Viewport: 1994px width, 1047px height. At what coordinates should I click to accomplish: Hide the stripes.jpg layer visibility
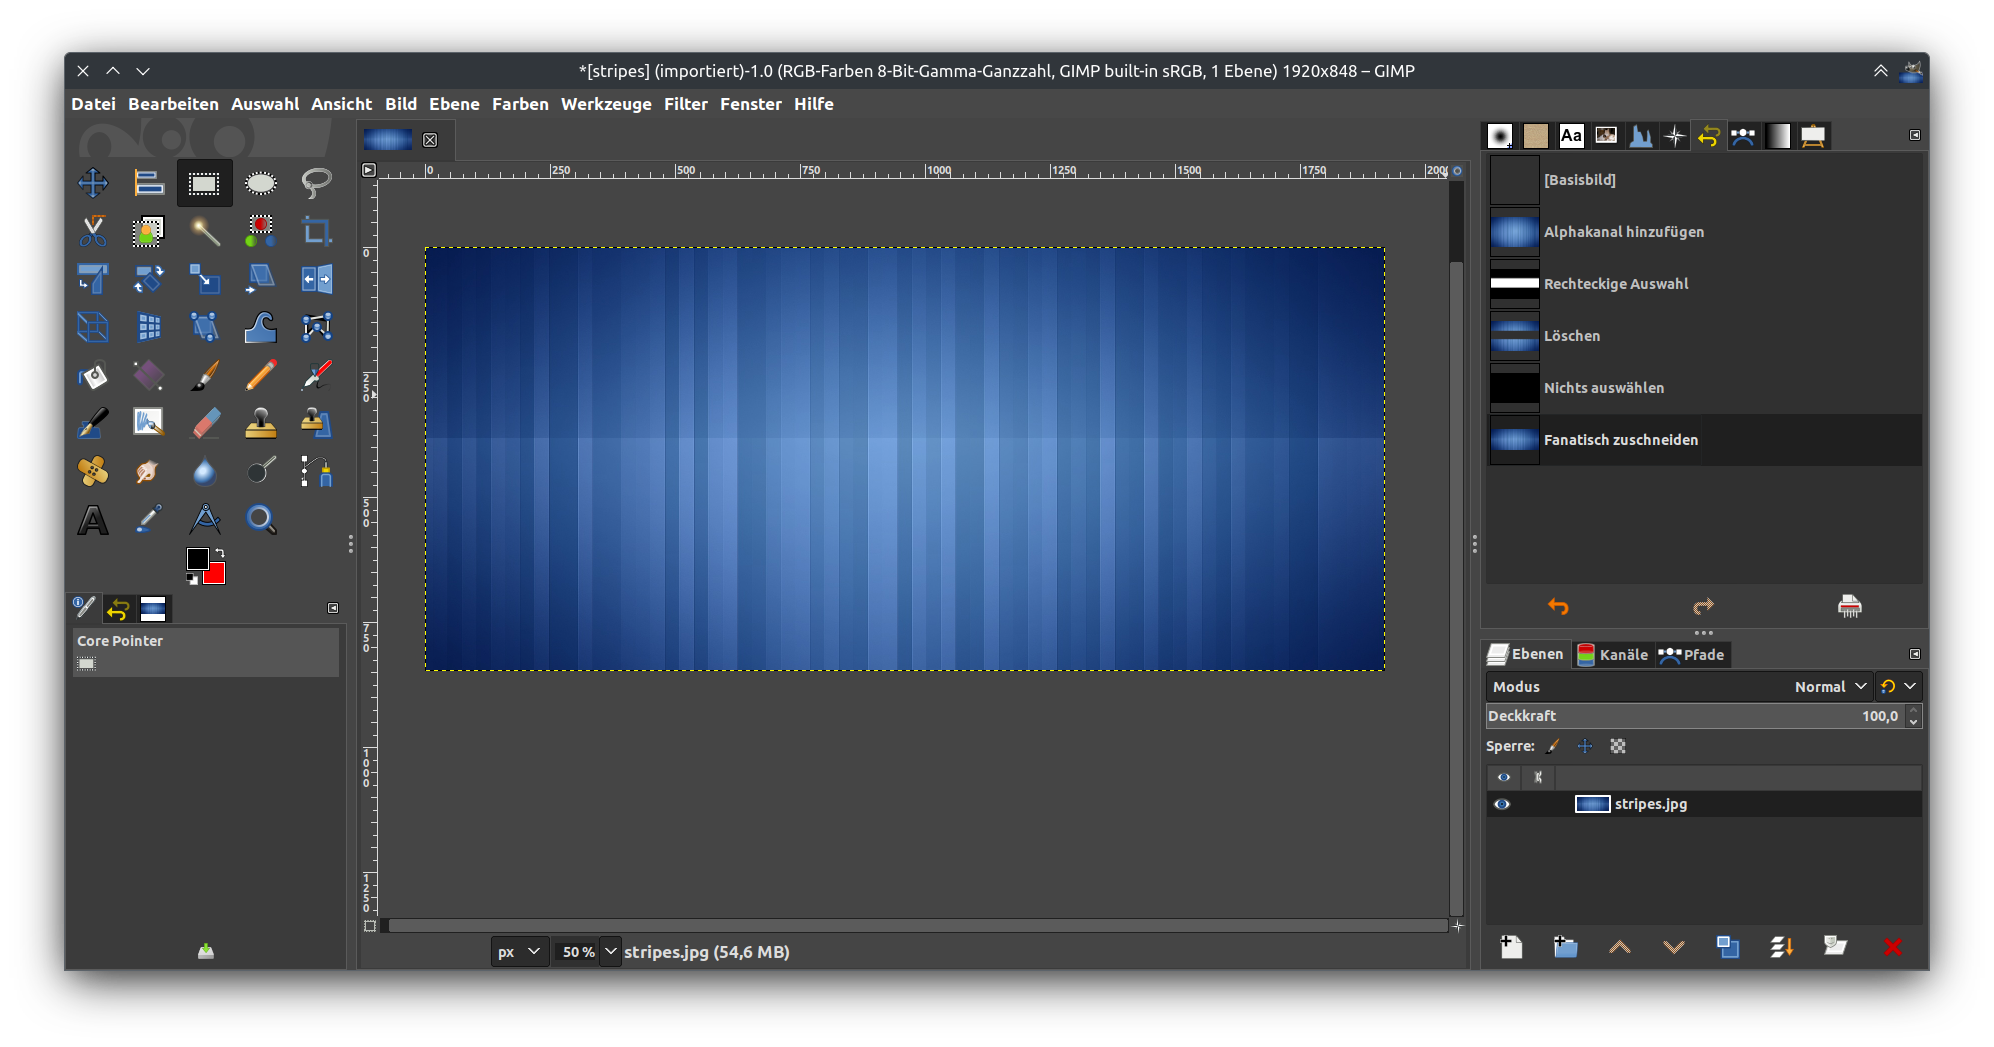point(1503,804)
